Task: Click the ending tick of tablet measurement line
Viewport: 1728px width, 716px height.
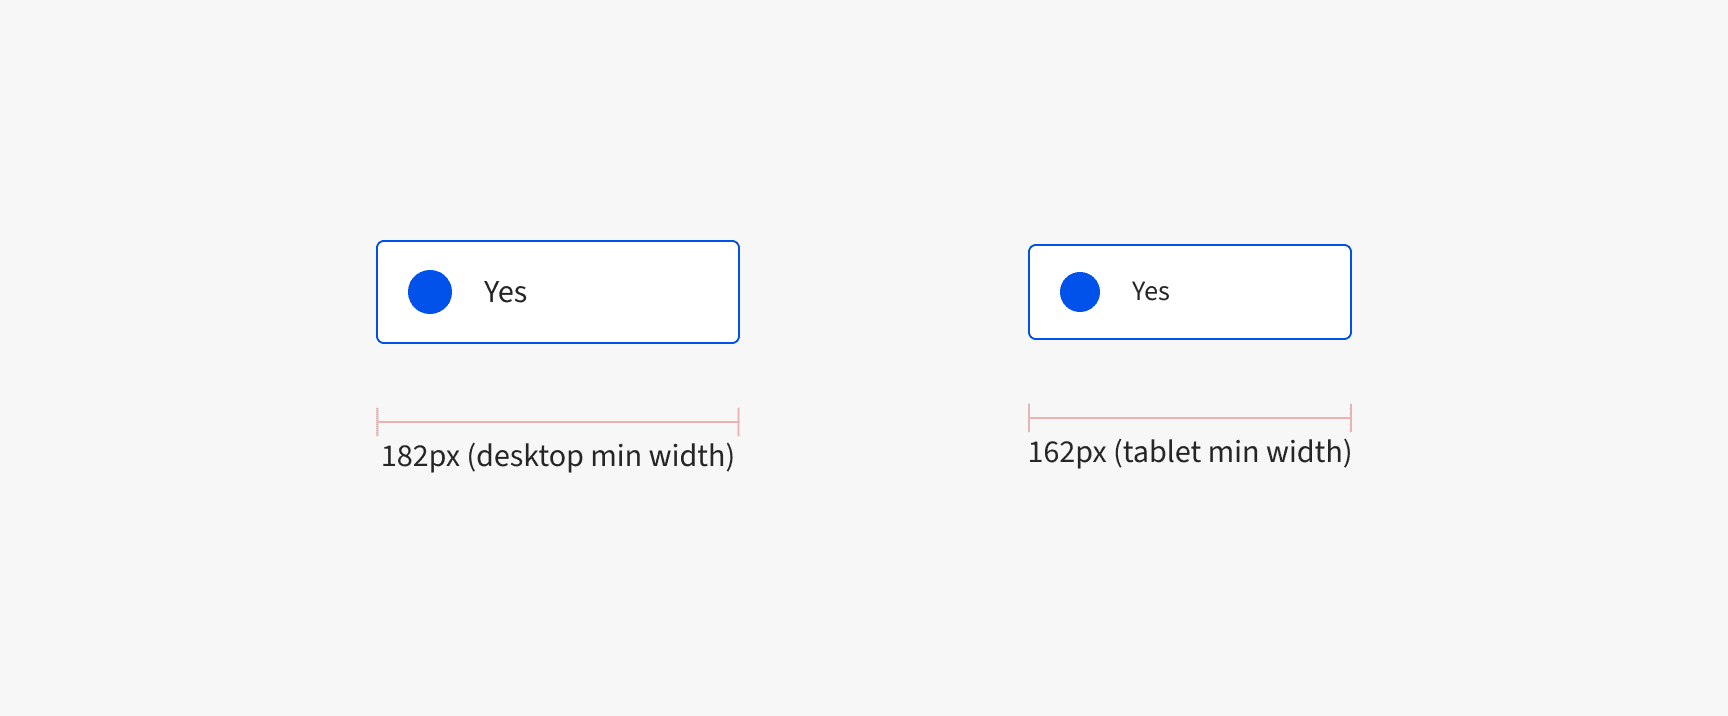Action: tap(1351, 418)
